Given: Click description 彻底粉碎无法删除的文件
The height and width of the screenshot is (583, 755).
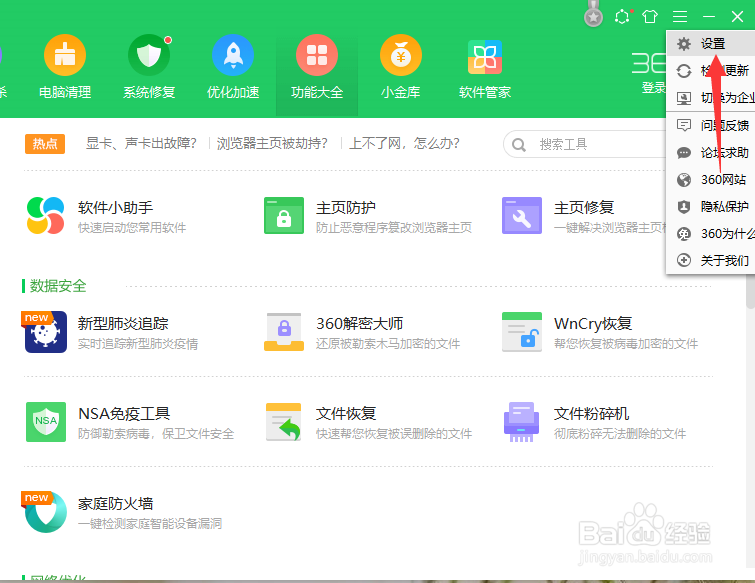Looking at the screenshot, I should click(620, 434).
